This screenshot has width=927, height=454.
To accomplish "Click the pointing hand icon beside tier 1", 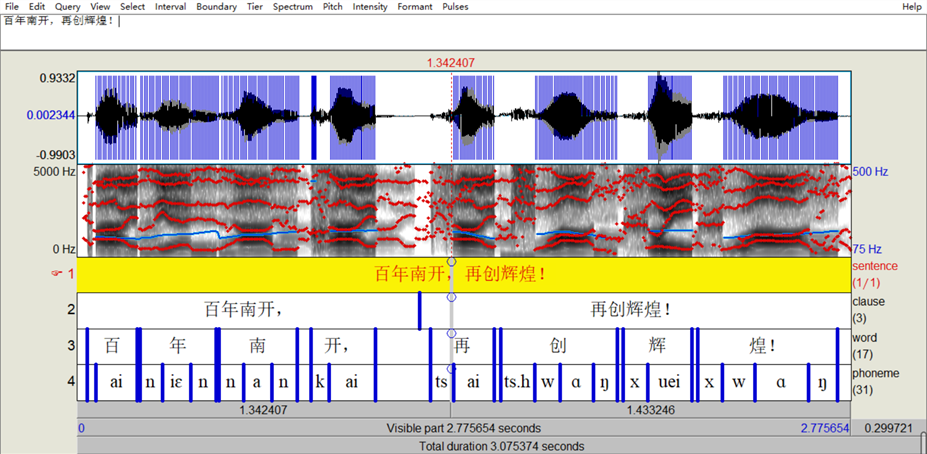I will 57,273.
